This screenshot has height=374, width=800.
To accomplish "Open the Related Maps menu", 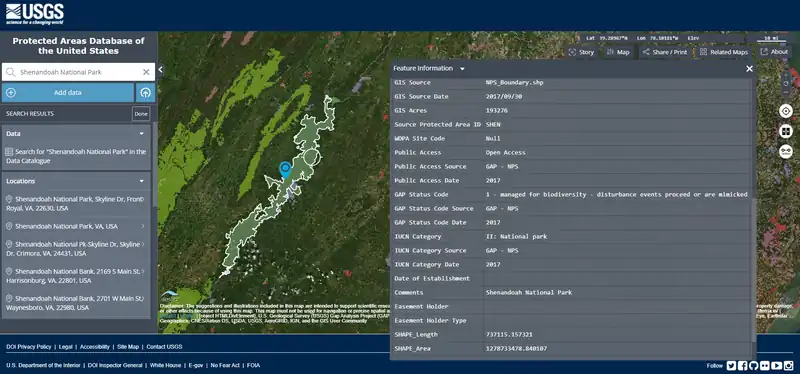I will point(724,52).
